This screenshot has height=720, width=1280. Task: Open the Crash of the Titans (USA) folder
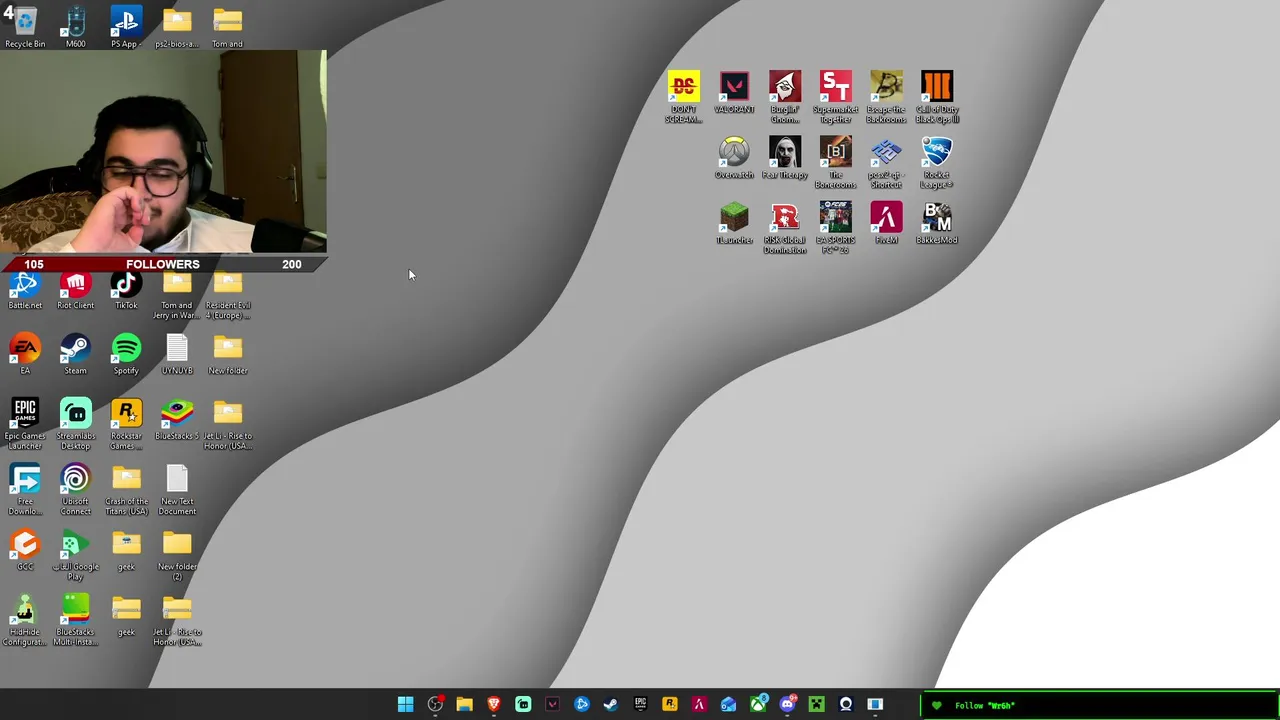tap(126, 490)
